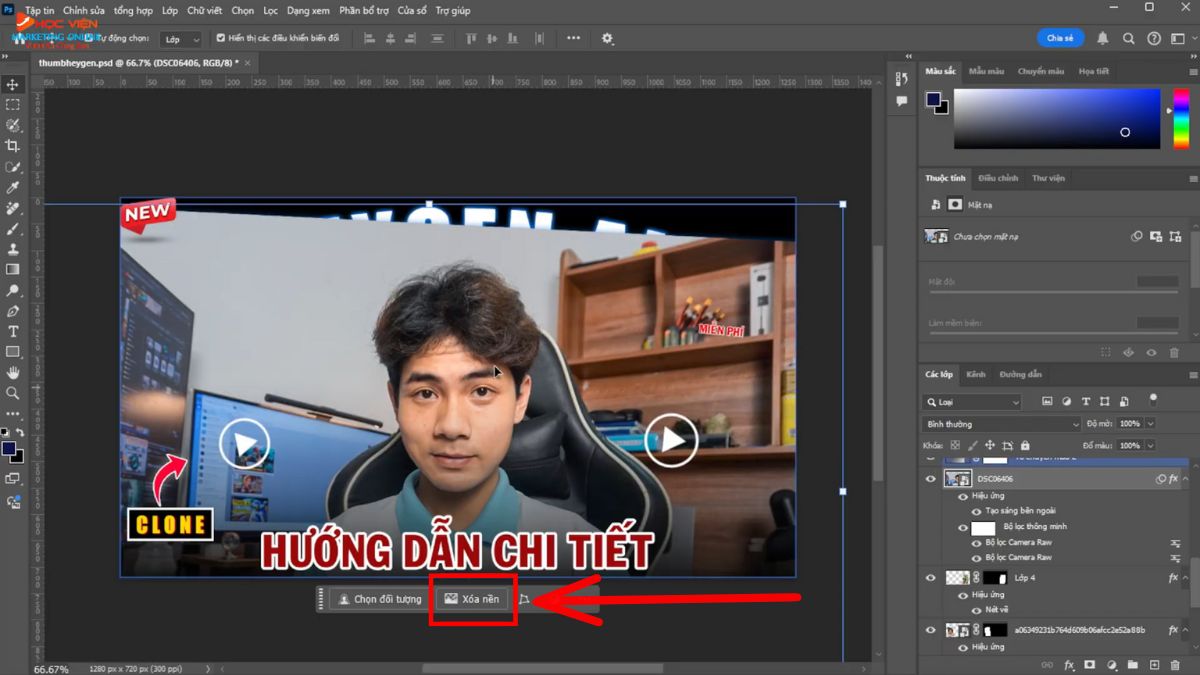Hide the Lớp 4 layer
The width and height of the screenshot is (1200, 675).
pos(930,578)
